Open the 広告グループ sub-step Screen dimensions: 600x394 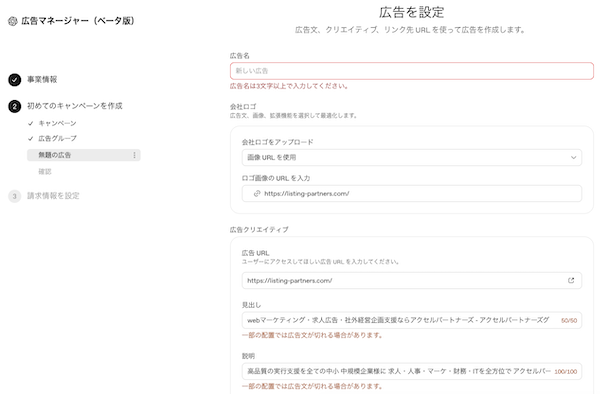click(x=57, y=138)
